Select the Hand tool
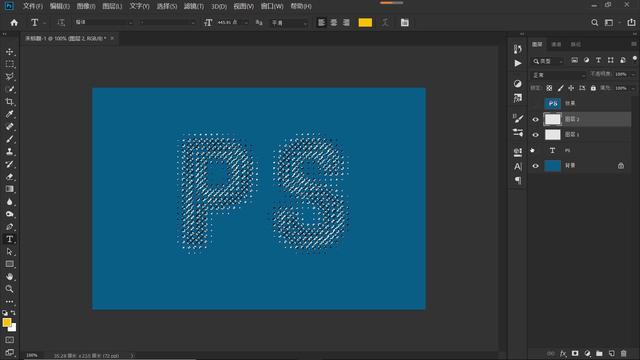640x360 pixels. coord(9,276)
